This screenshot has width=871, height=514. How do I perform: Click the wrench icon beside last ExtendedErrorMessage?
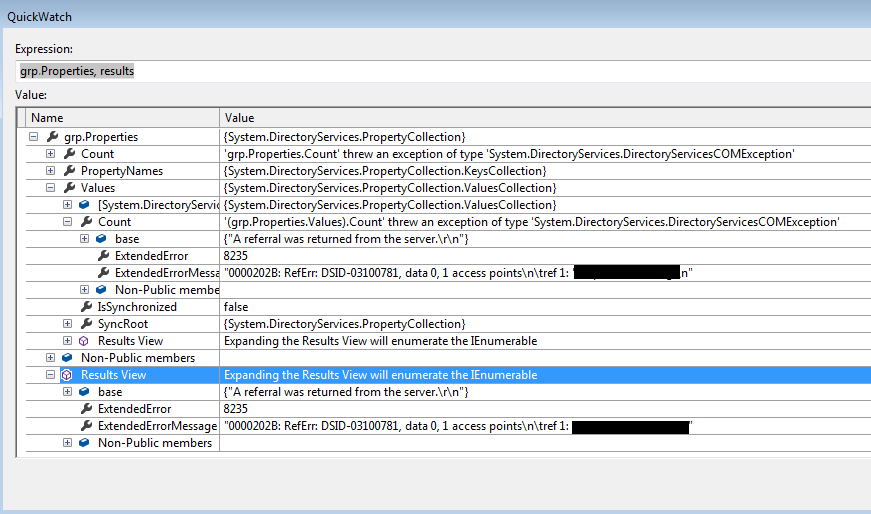tap(86, 426)
